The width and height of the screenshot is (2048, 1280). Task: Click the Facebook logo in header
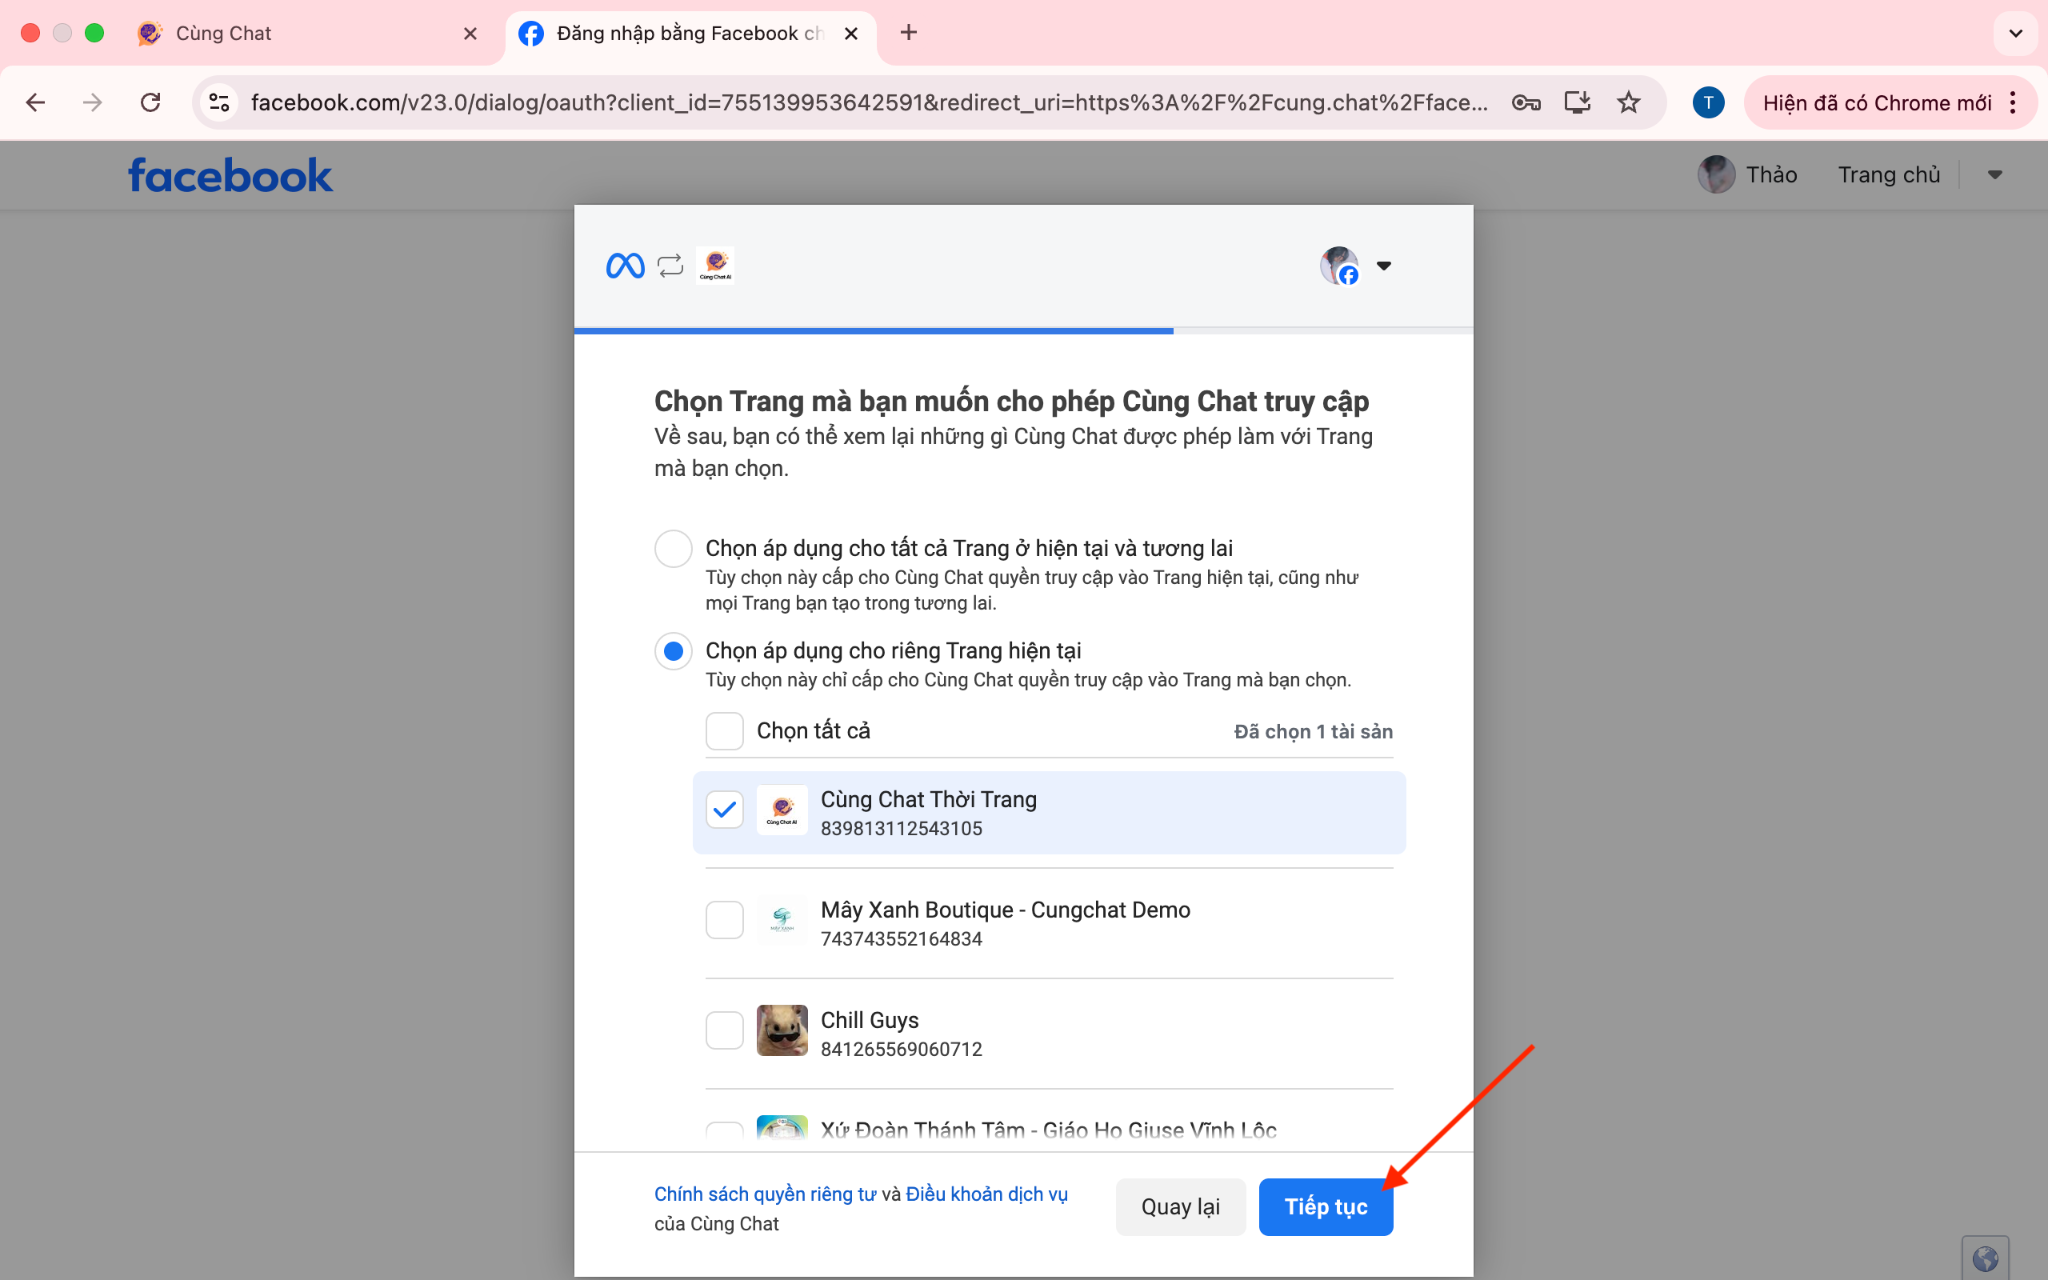tap(230, 176)
